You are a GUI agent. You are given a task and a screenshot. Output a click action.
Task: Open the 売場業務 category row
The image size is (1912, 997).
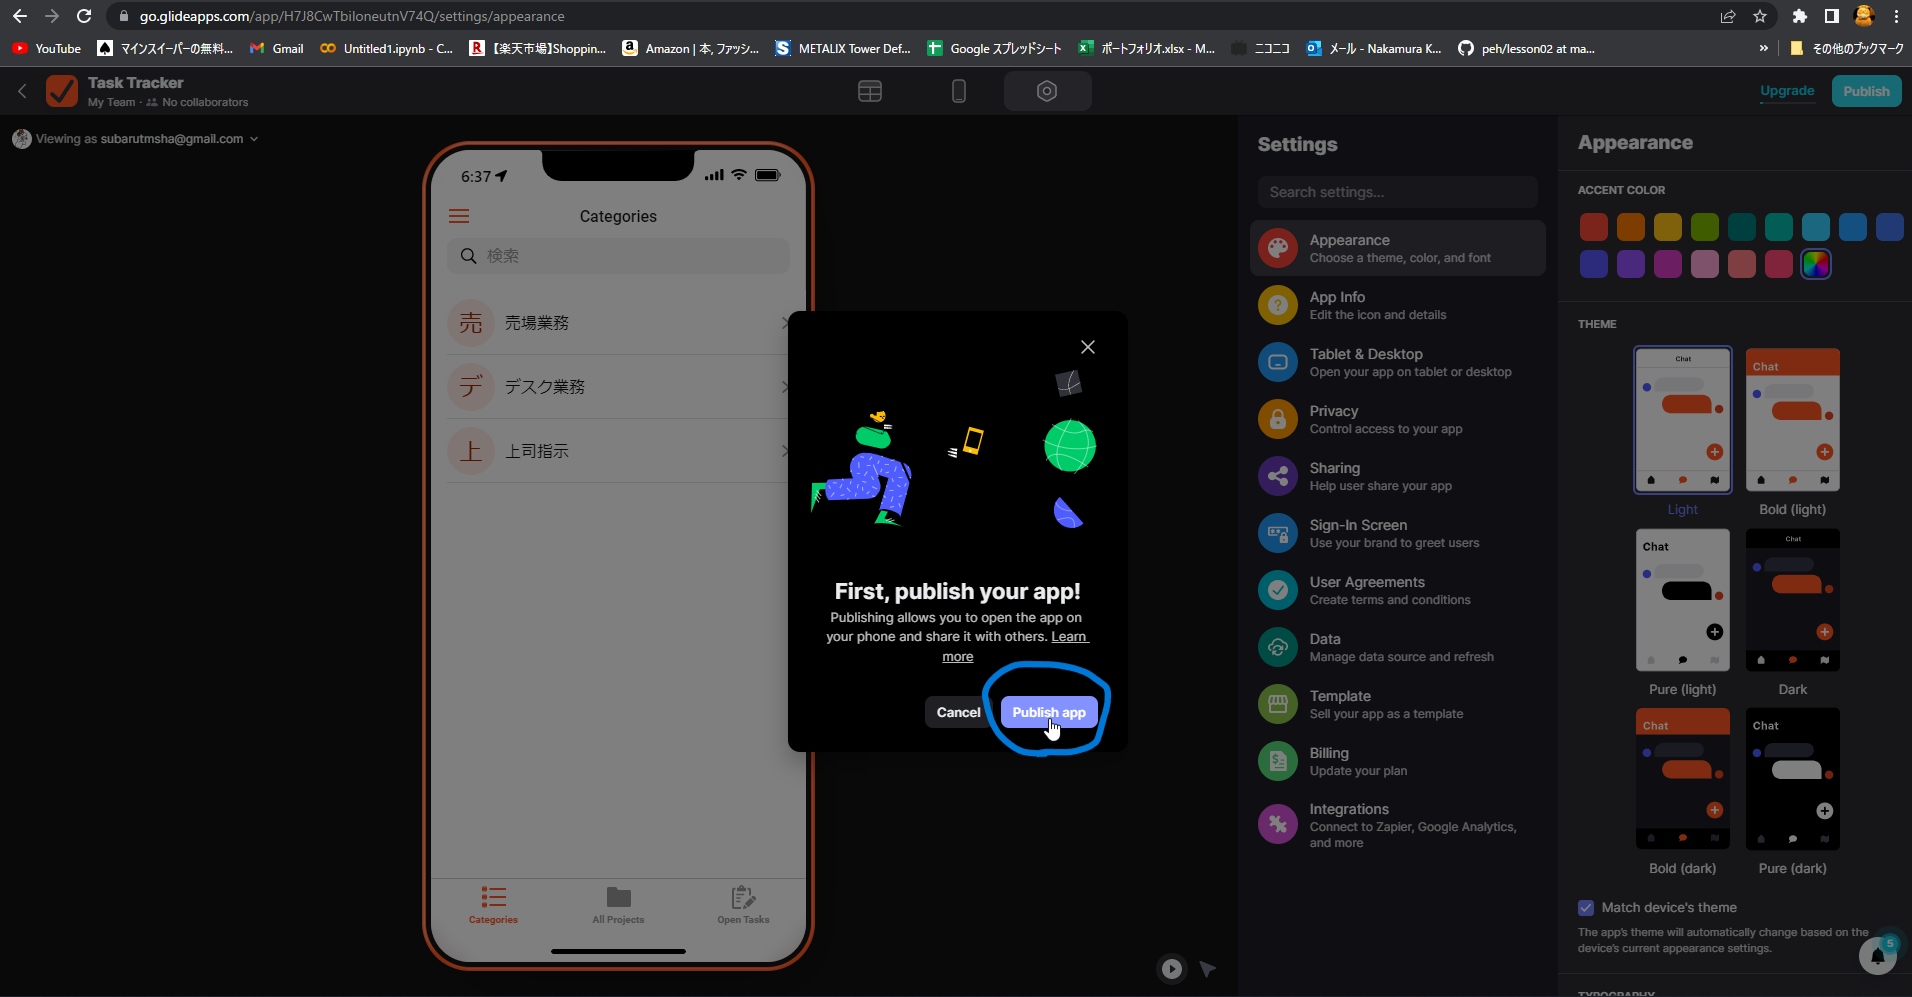point(618,323)
